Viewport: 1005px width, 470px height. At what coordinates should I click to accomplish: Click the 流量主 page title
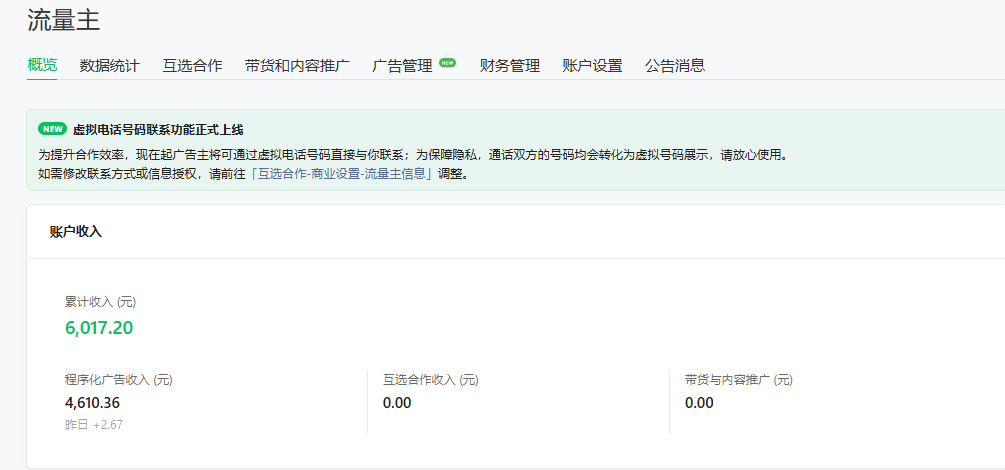tap(64, 19)
